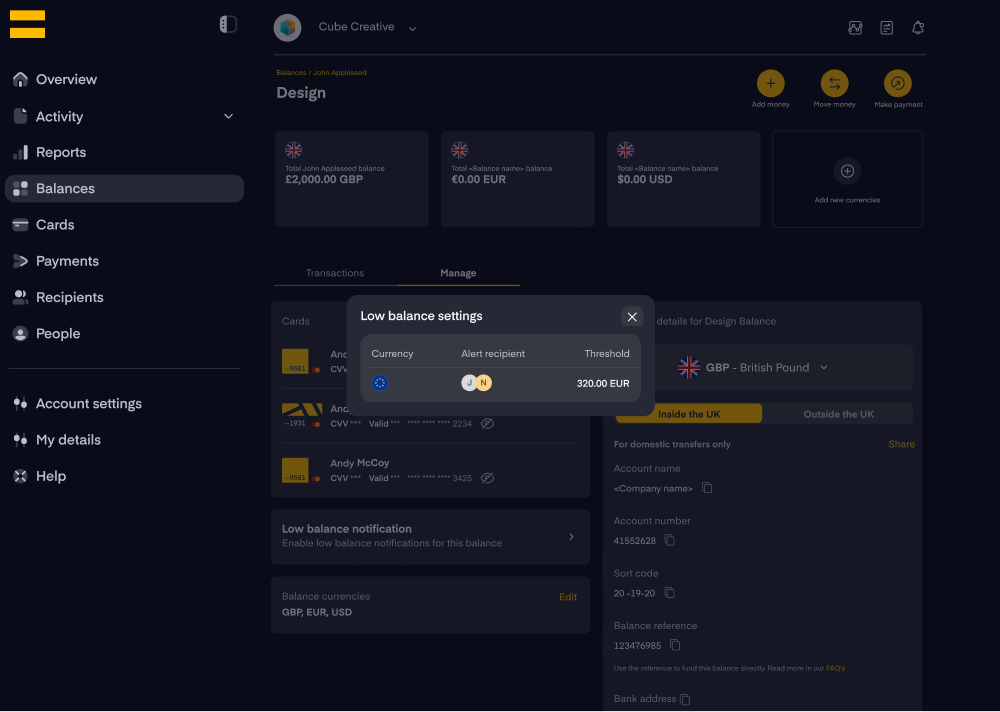Follow the Balances breadcrumb link
The width and height of the screenshot is (1000, 712).
[291, 73]
